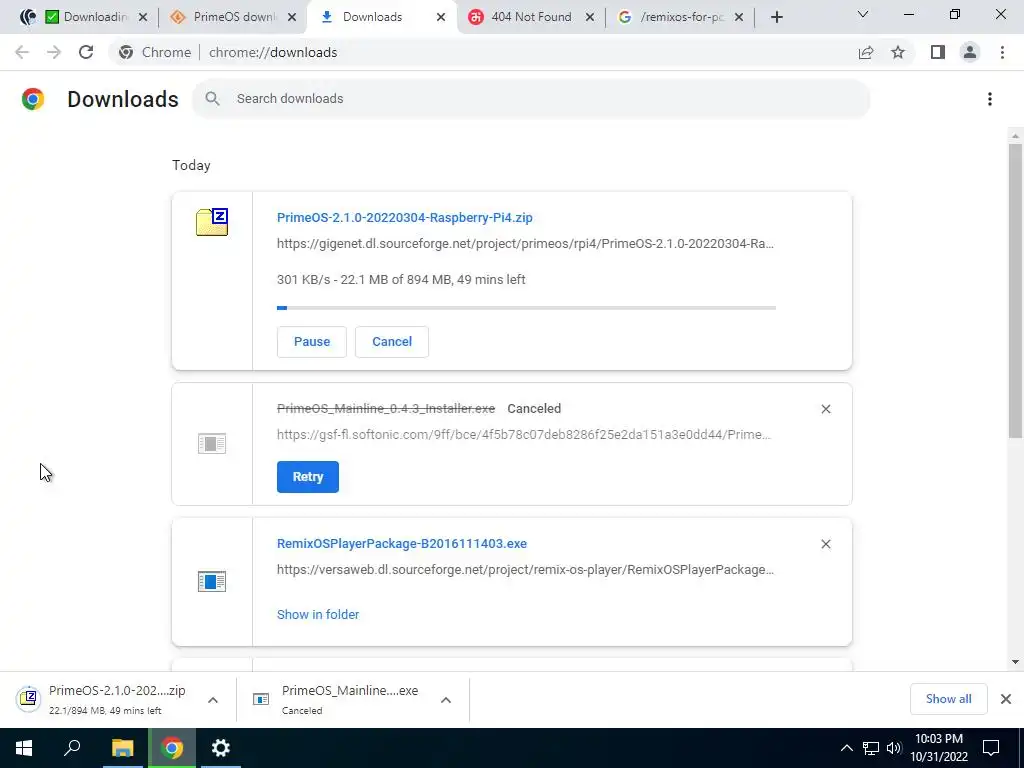The width and height of the screenshot is (1024, 768).
Task: Close the download shelf bar
Action: coord(1006,699)
